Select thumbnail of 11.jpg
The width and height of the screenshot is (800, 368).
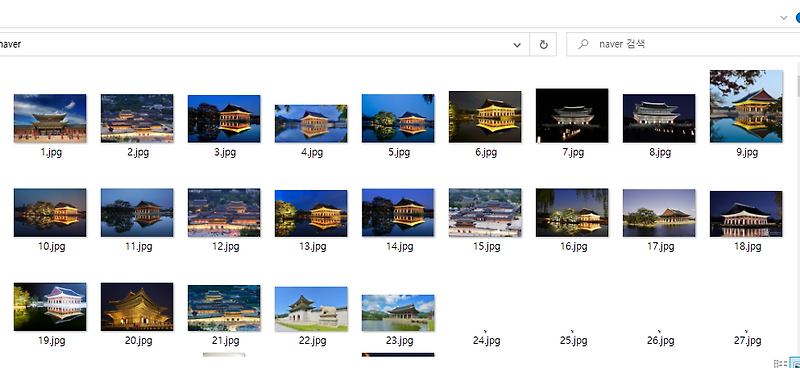click(137, 213)
